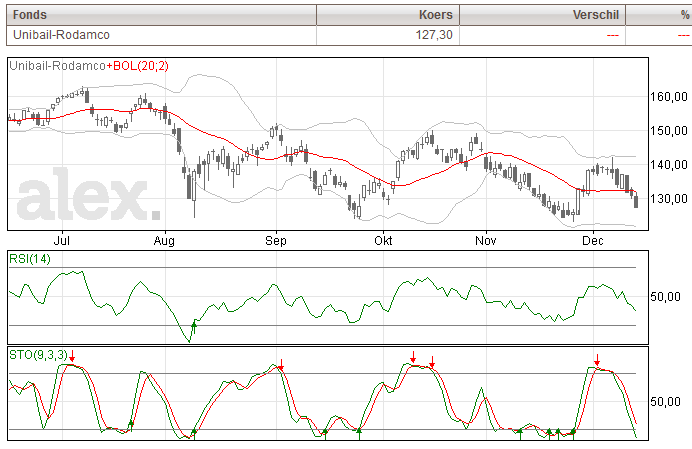This screenshot has width=692, height=449.
Task: Click the RSI panel 50,00 axis label
Action: (666, 297)
